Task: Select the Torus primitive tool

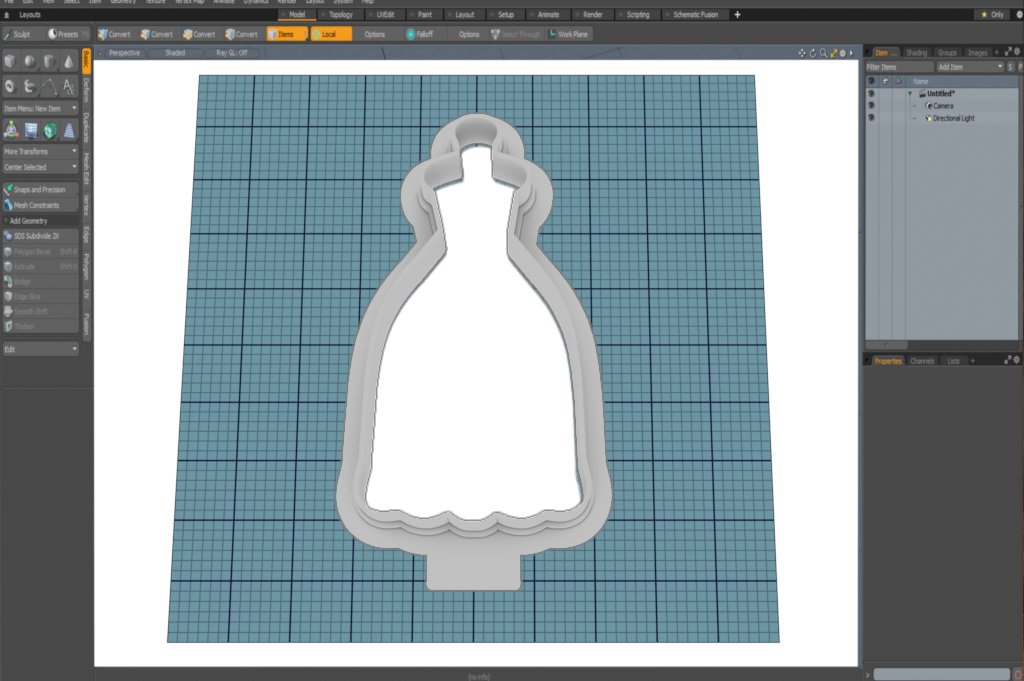Action: (x=10, y=86)
